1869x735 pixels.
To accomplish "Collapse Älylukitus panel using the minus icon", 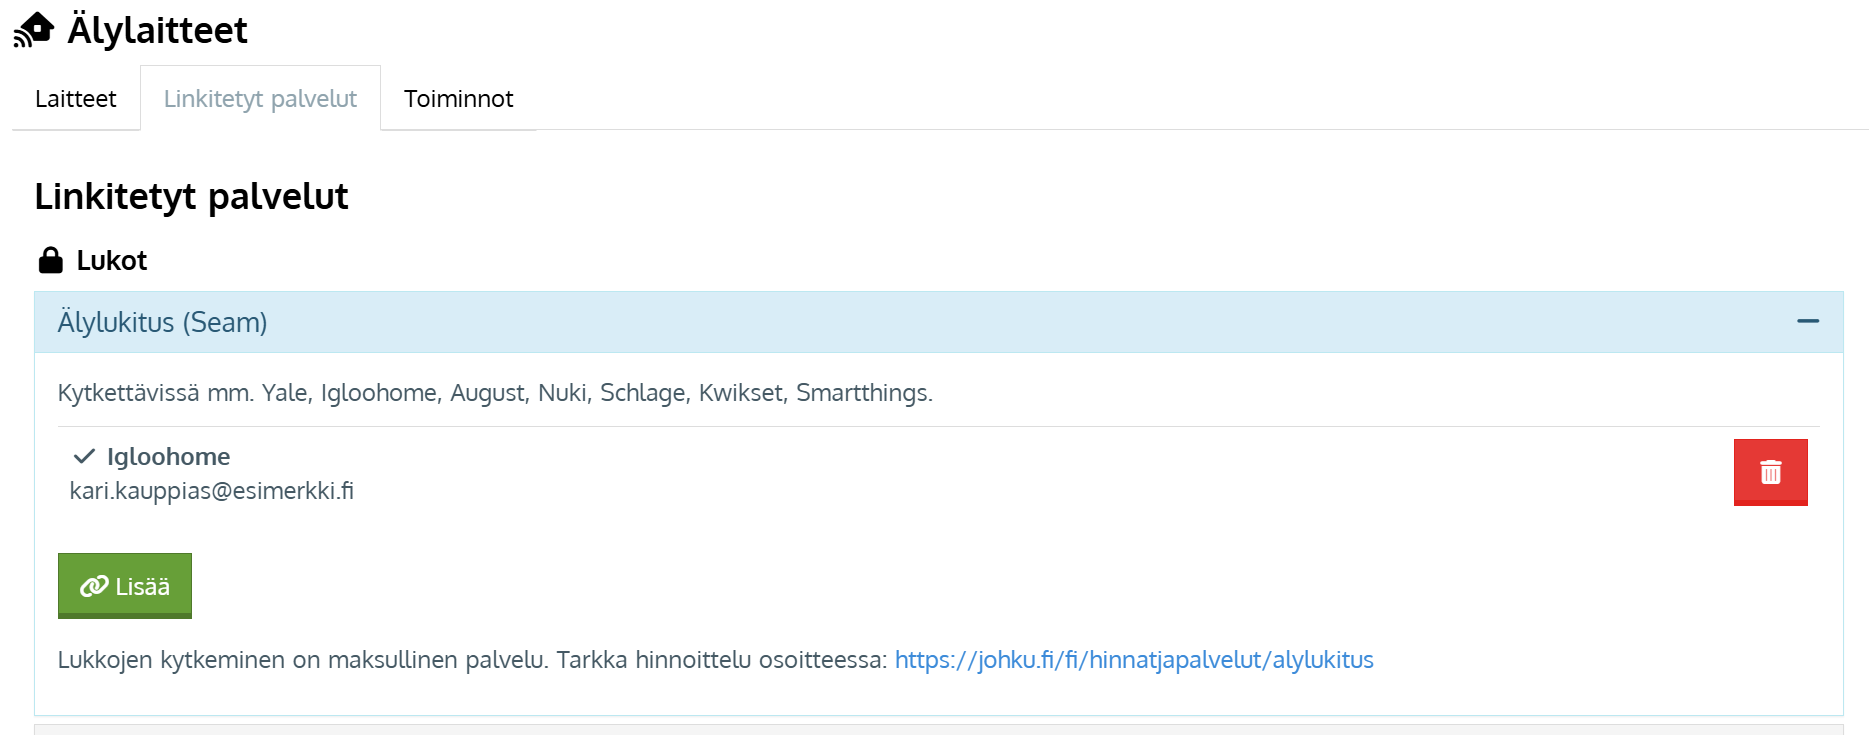I will [x=1807, y=321].
